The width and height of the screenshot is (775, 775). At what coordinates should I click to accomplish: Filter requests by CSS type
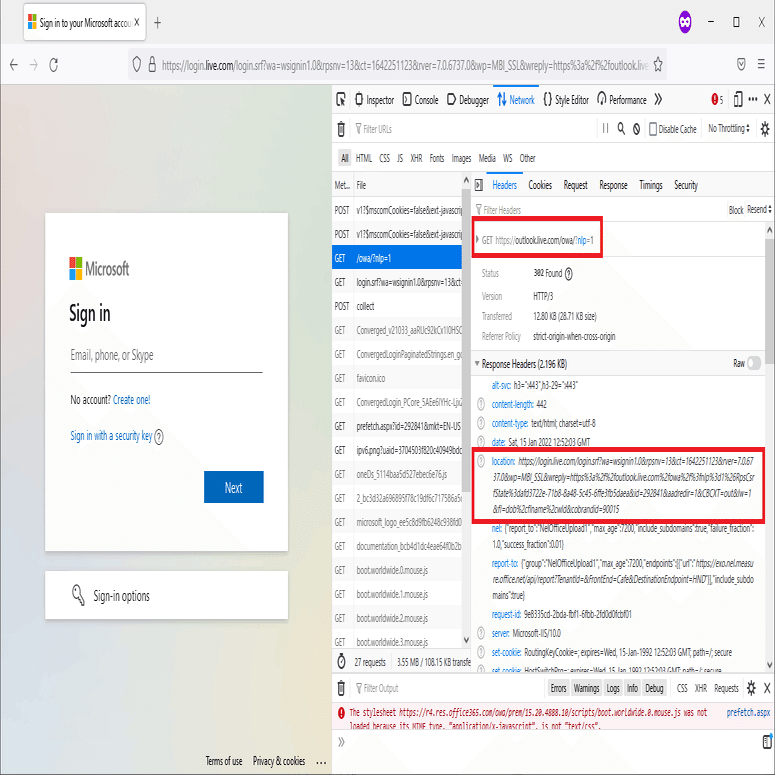click(385, 158)
